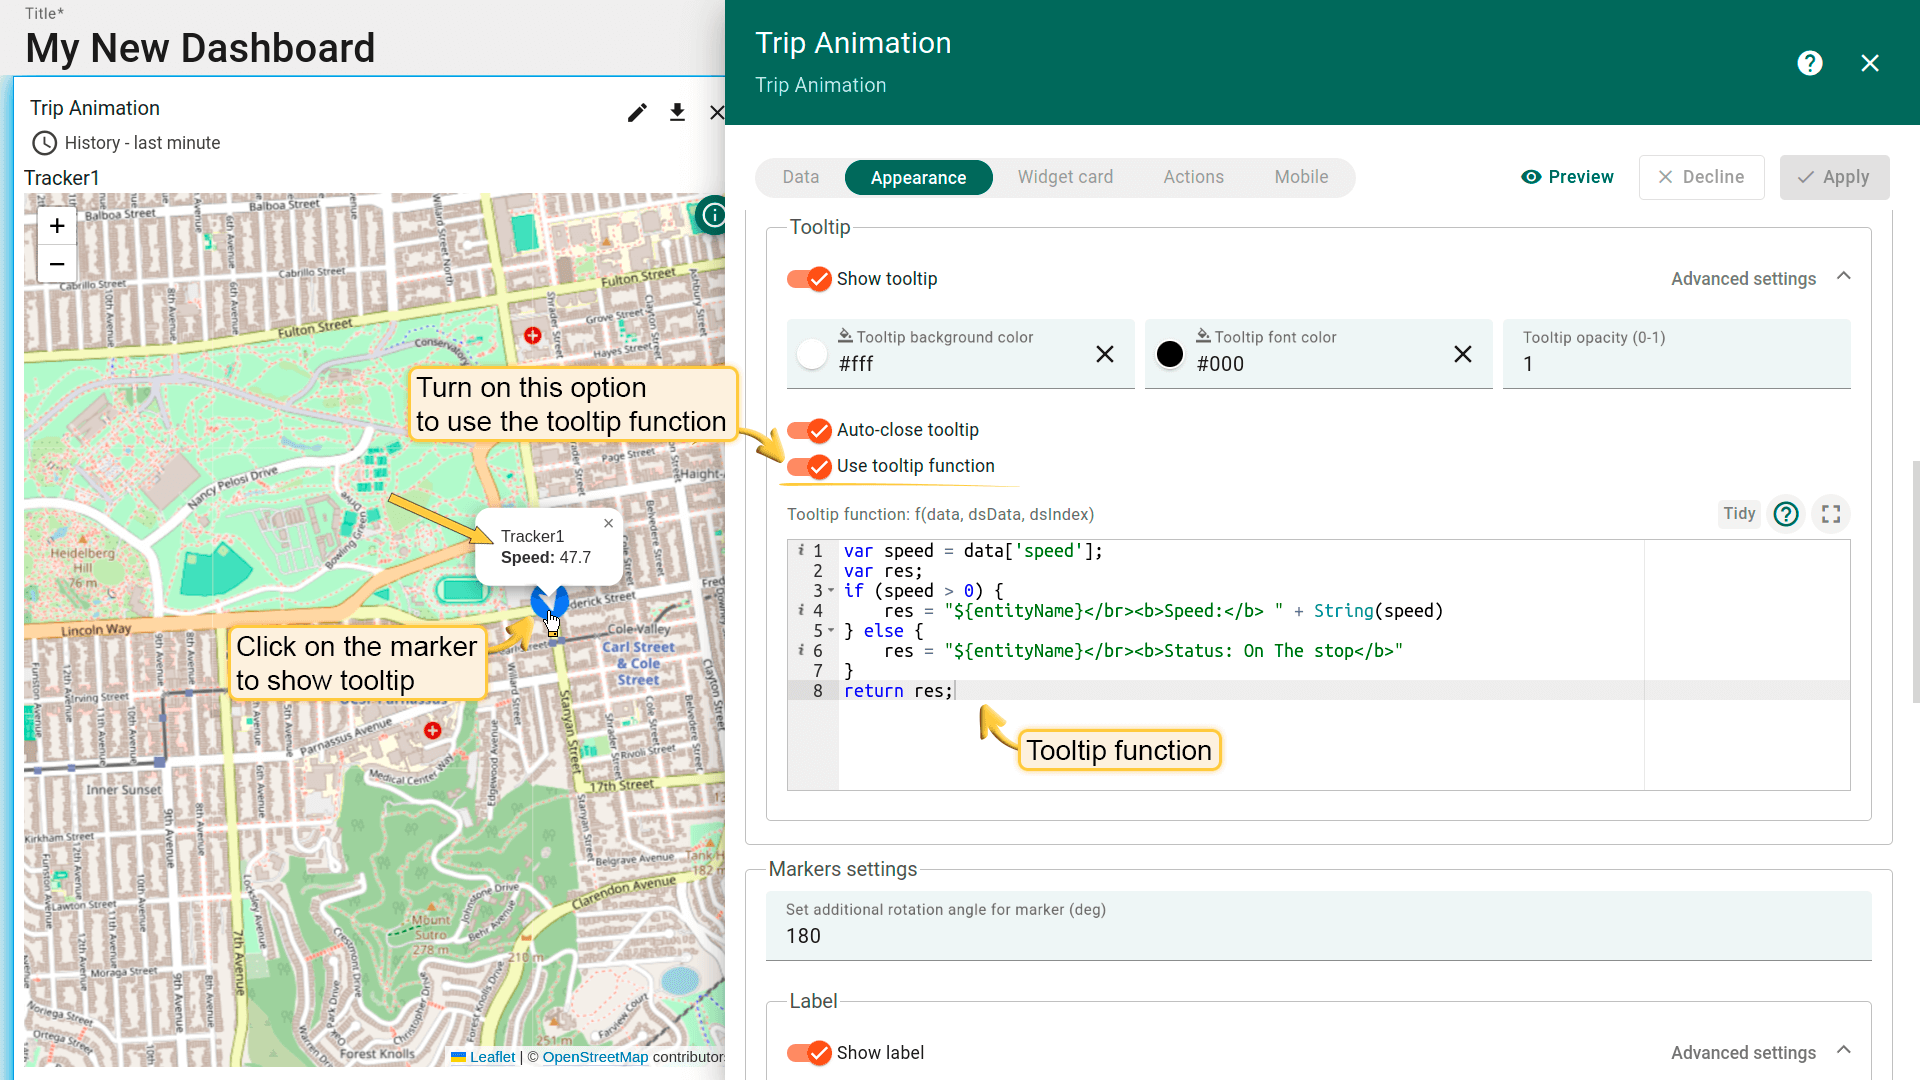Click the edit pencil icon on widget
The image size is (1920, 1080).
[x=637, y=112]
